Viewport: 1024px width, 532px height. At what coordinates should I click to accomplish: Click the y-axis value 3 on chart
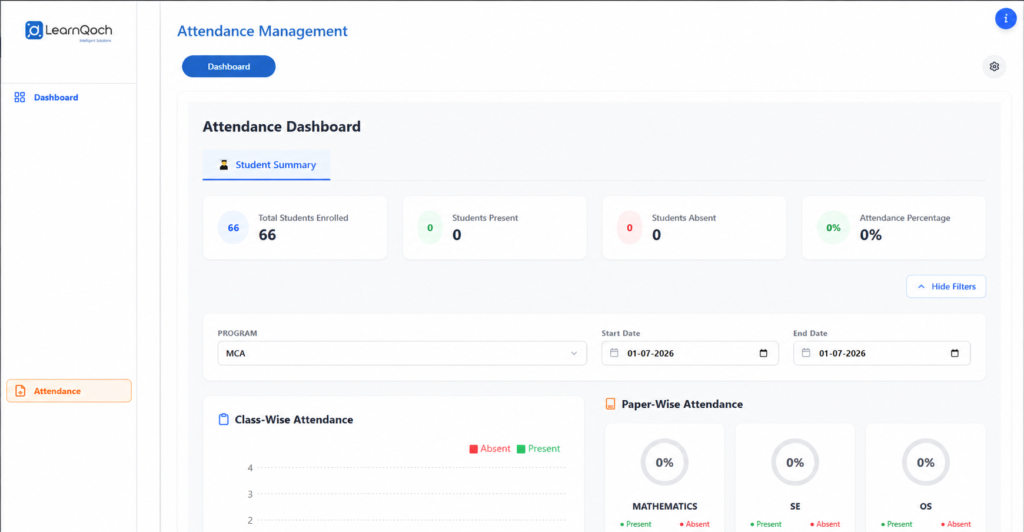(x=250, y=494)
